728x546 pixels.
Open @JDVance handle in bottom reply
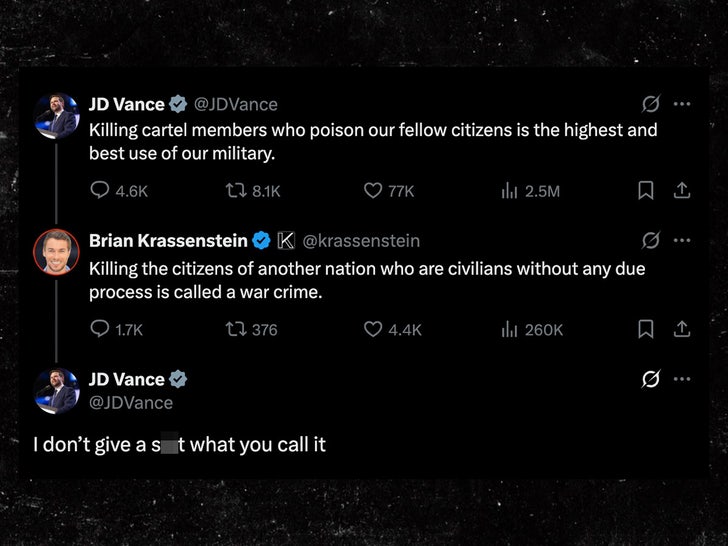131,403
